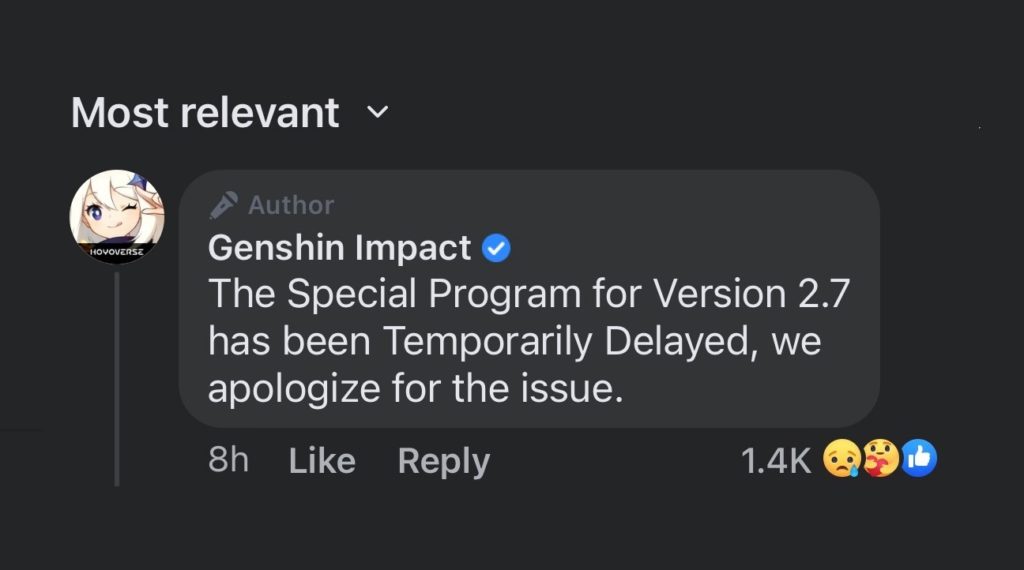Expand the Most relevant sort chevron
1024x570 pixels.
pyautogui.click(x=377, y=113)
